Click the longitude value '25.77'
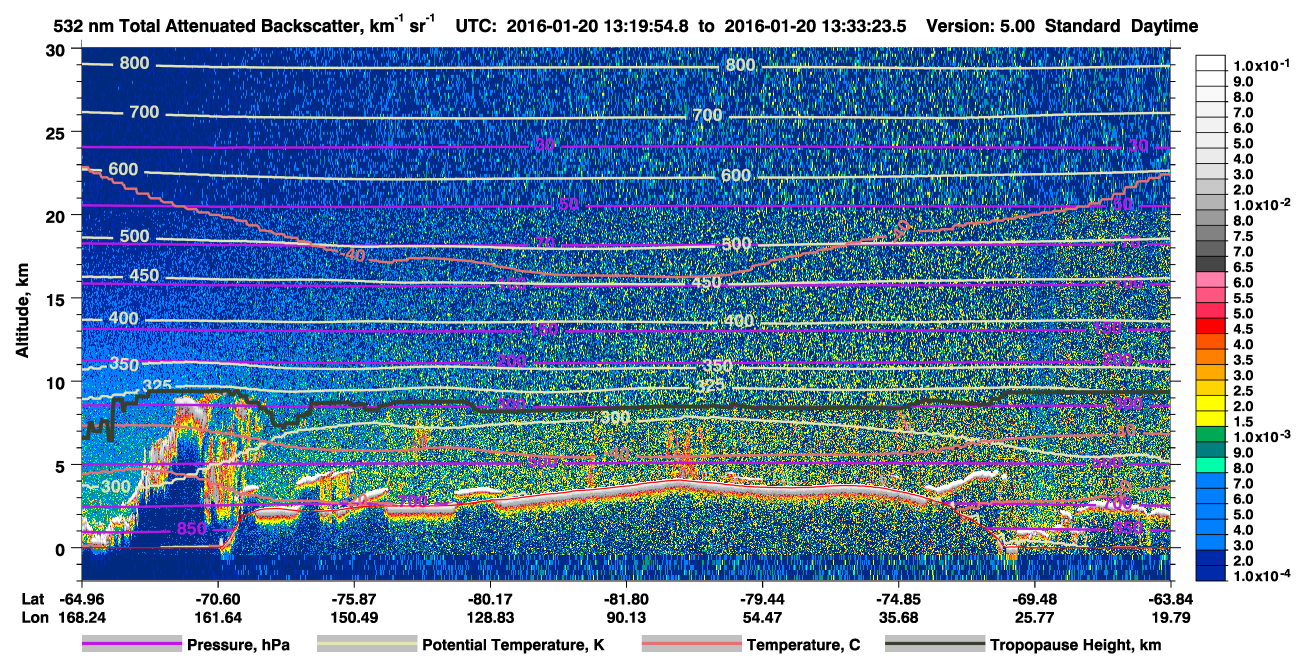The height and width of the screenshot is (667, 1300). coord(1034,617)
